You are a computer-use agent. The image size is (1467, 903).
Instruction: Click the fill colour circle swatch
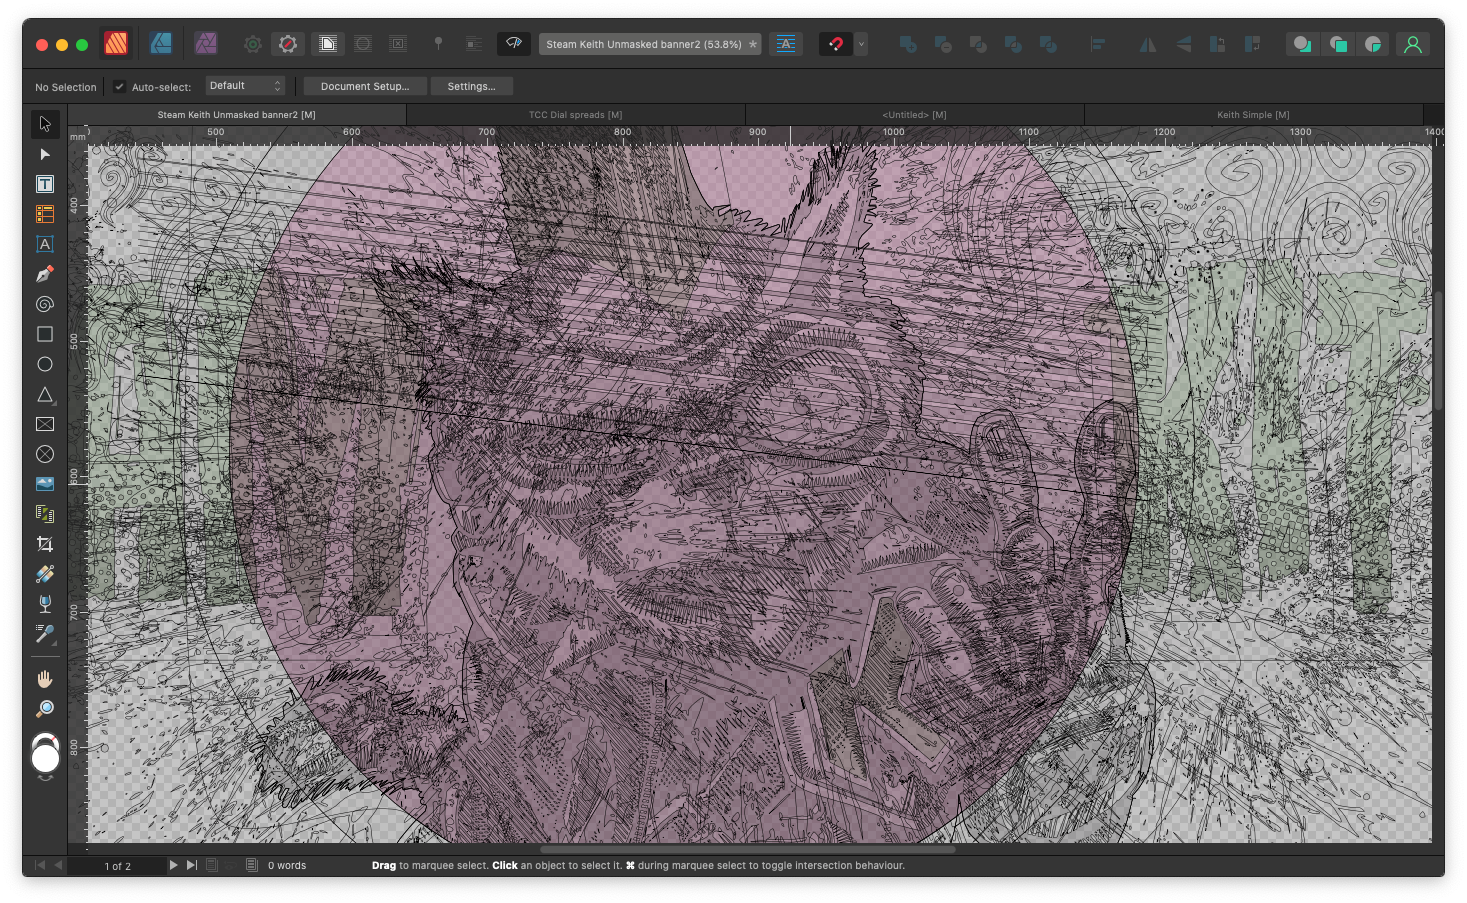[45, 759]
